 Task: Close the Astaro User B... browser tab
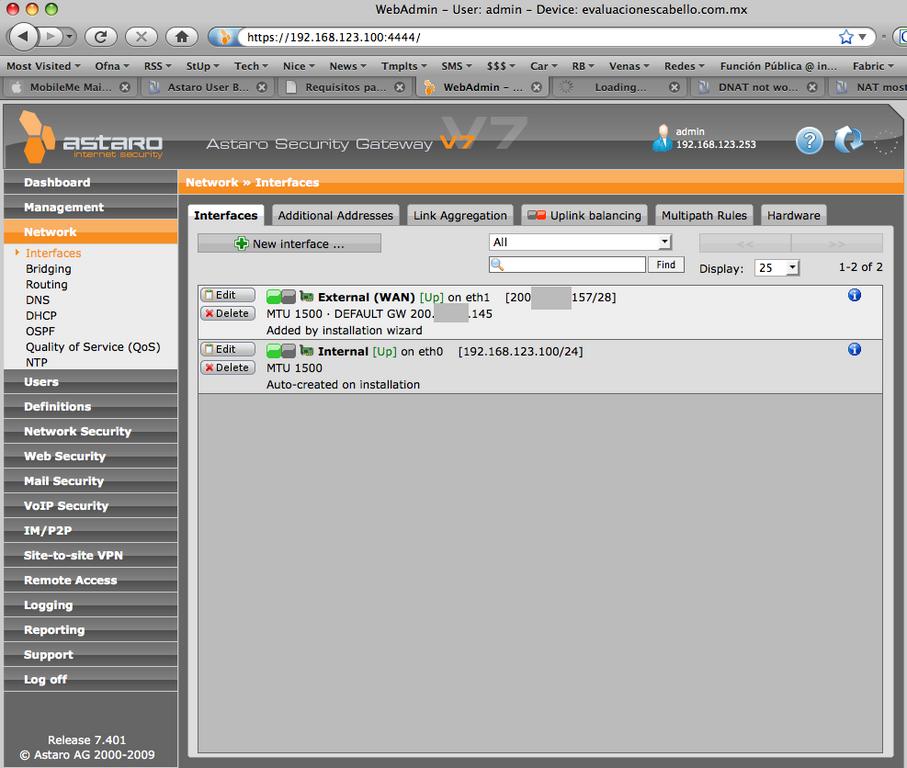[x=262, y=87]
